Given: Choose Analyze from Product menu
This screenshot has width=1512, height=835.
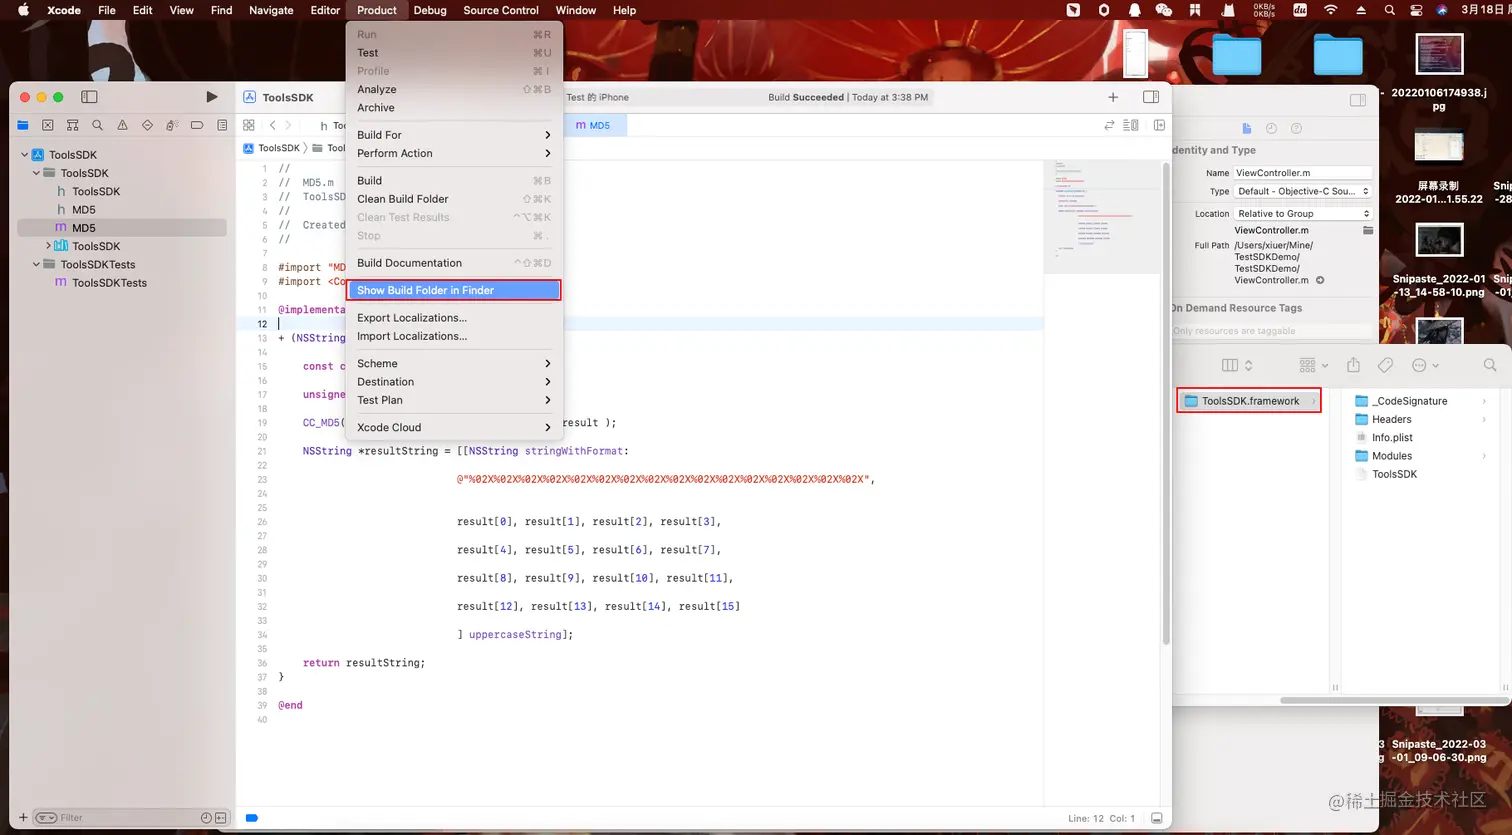Looking at the screenshot, I should tap(454, 89).
